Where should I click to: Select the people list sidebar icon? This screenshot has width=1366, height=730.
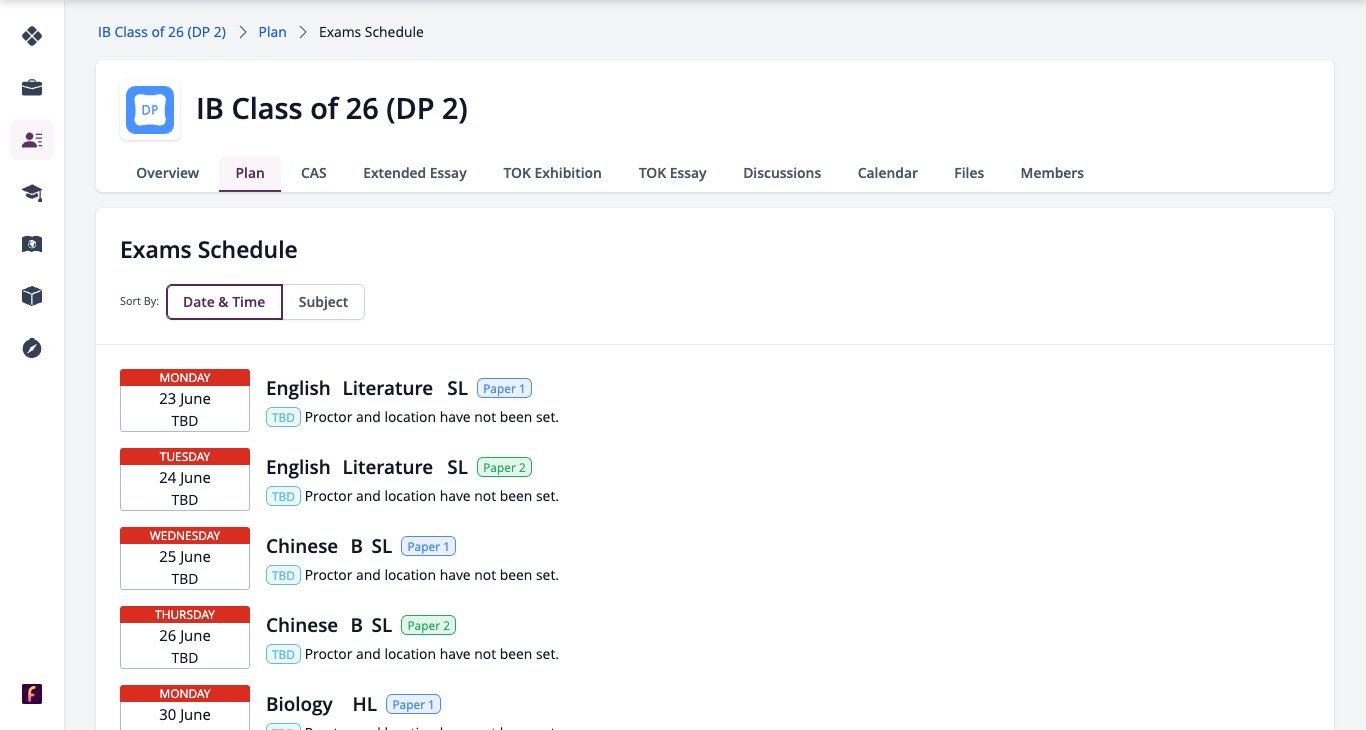[x=32, y=140]
